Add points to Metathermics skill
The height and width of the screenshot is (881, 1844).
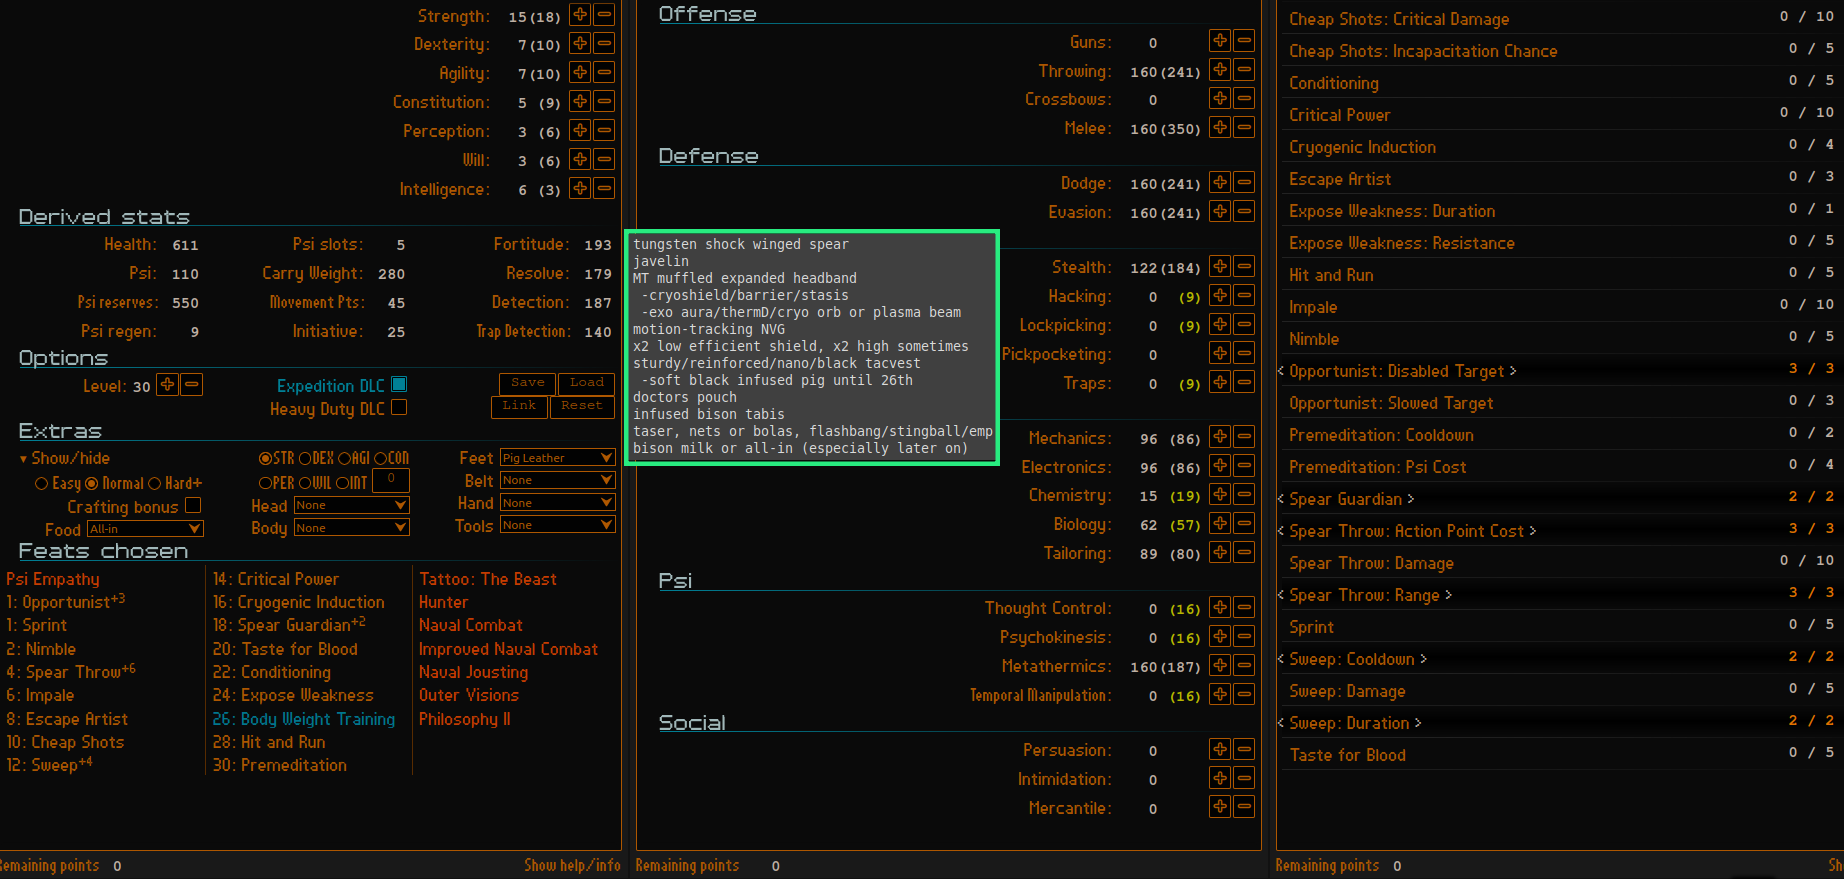[1220, 666]
